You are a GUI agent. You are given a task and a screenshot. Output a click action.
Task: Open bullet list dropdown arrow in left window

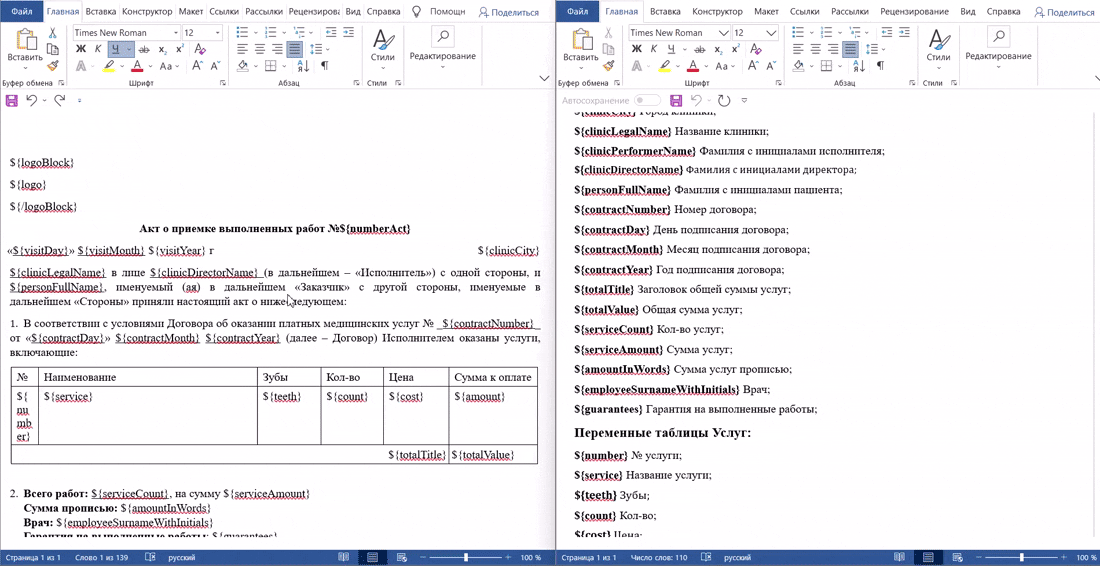[255, 32]
